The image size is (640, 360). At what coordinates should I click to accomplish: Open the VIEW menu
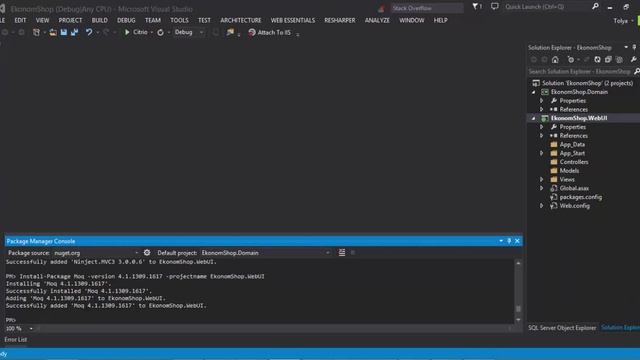[x=42, y=20]
